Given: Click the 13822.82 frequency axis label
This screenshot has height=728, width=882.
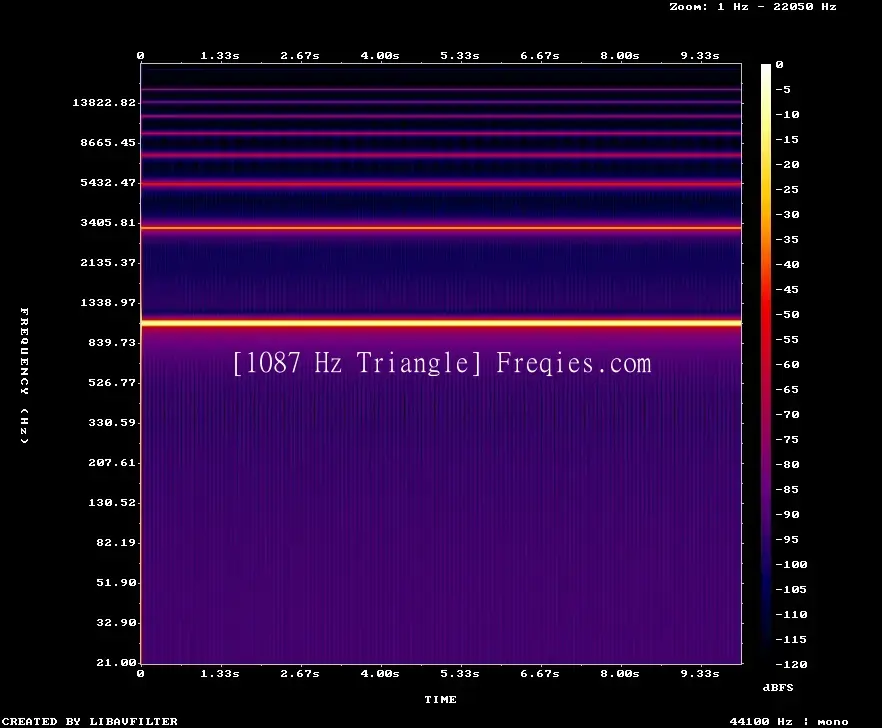Looking at the screenshot, I should click(104, 102).
